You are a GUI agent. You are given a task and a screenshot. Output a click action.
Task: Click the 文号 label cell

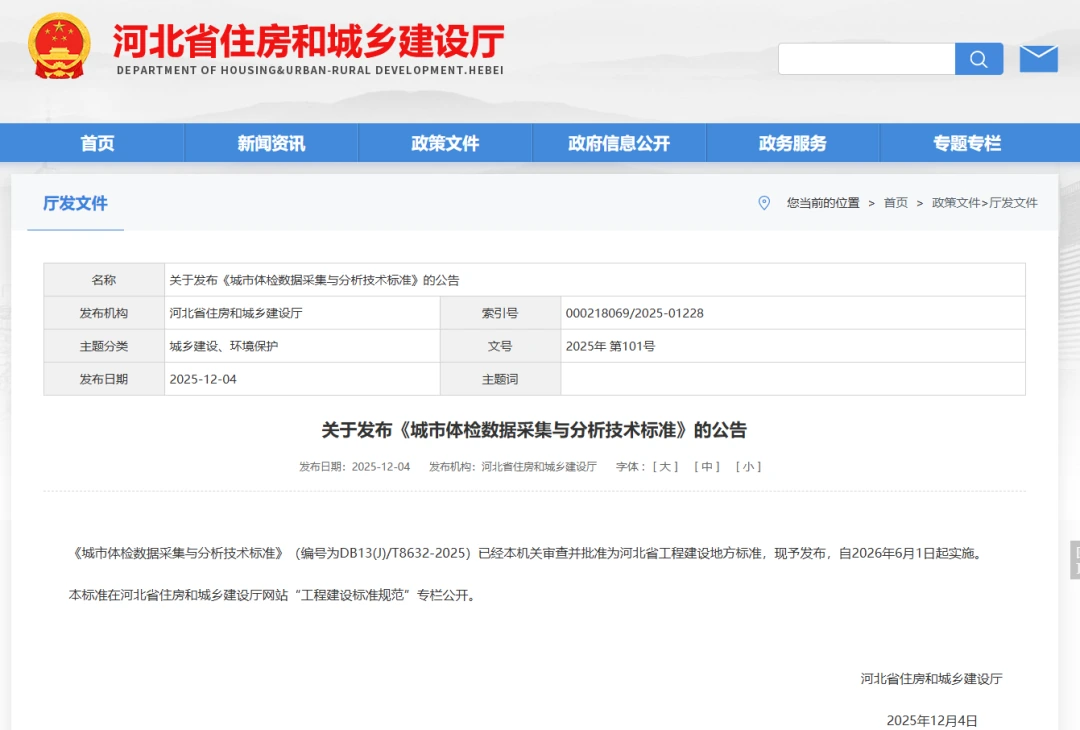pos(500,346)
